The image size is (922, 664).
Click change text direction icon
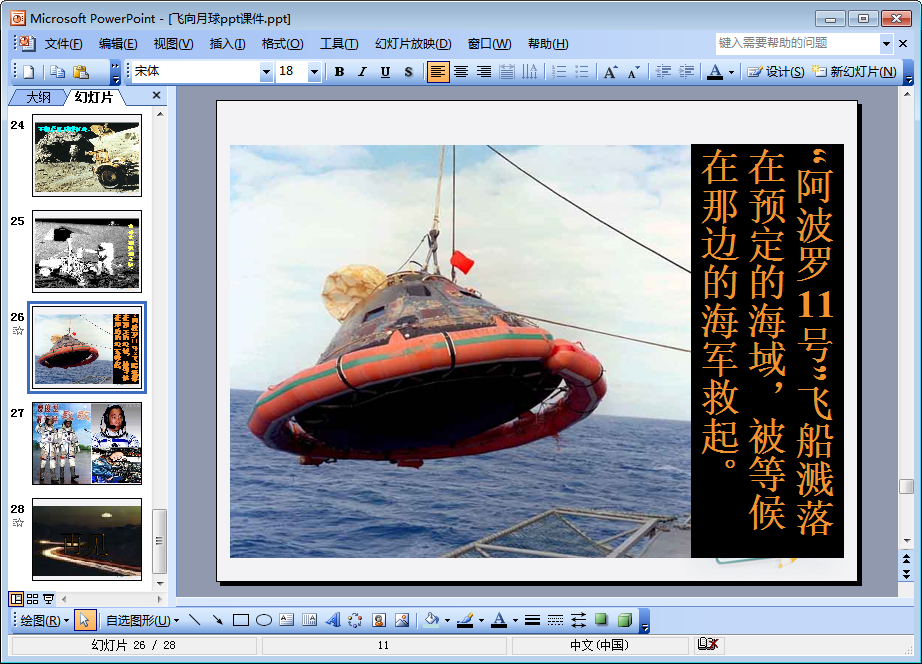(529, 72)
